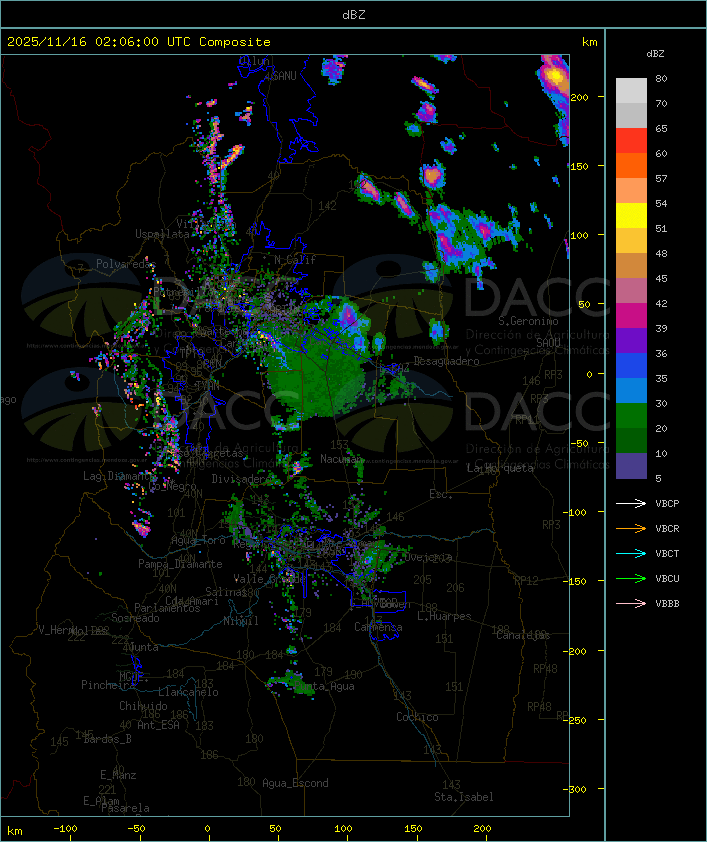Click the Pampa_Diamante place label

(x=180, y=564)
